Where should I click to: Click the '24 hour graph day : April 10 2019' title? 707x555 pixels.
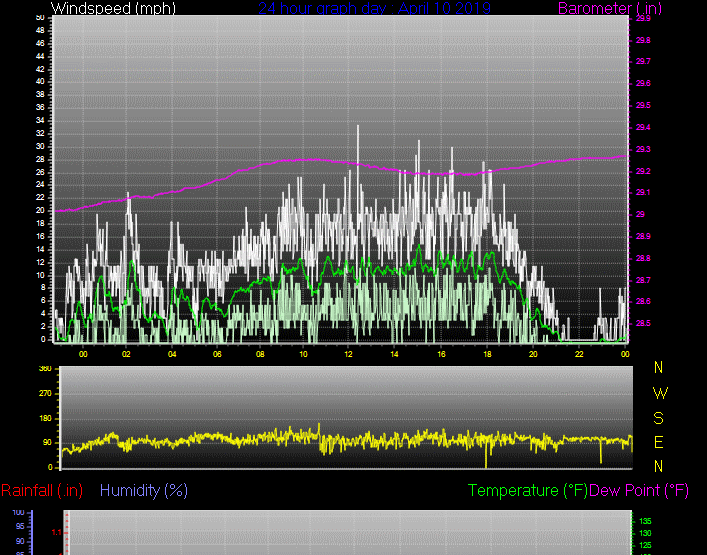(x=374, y=8)
